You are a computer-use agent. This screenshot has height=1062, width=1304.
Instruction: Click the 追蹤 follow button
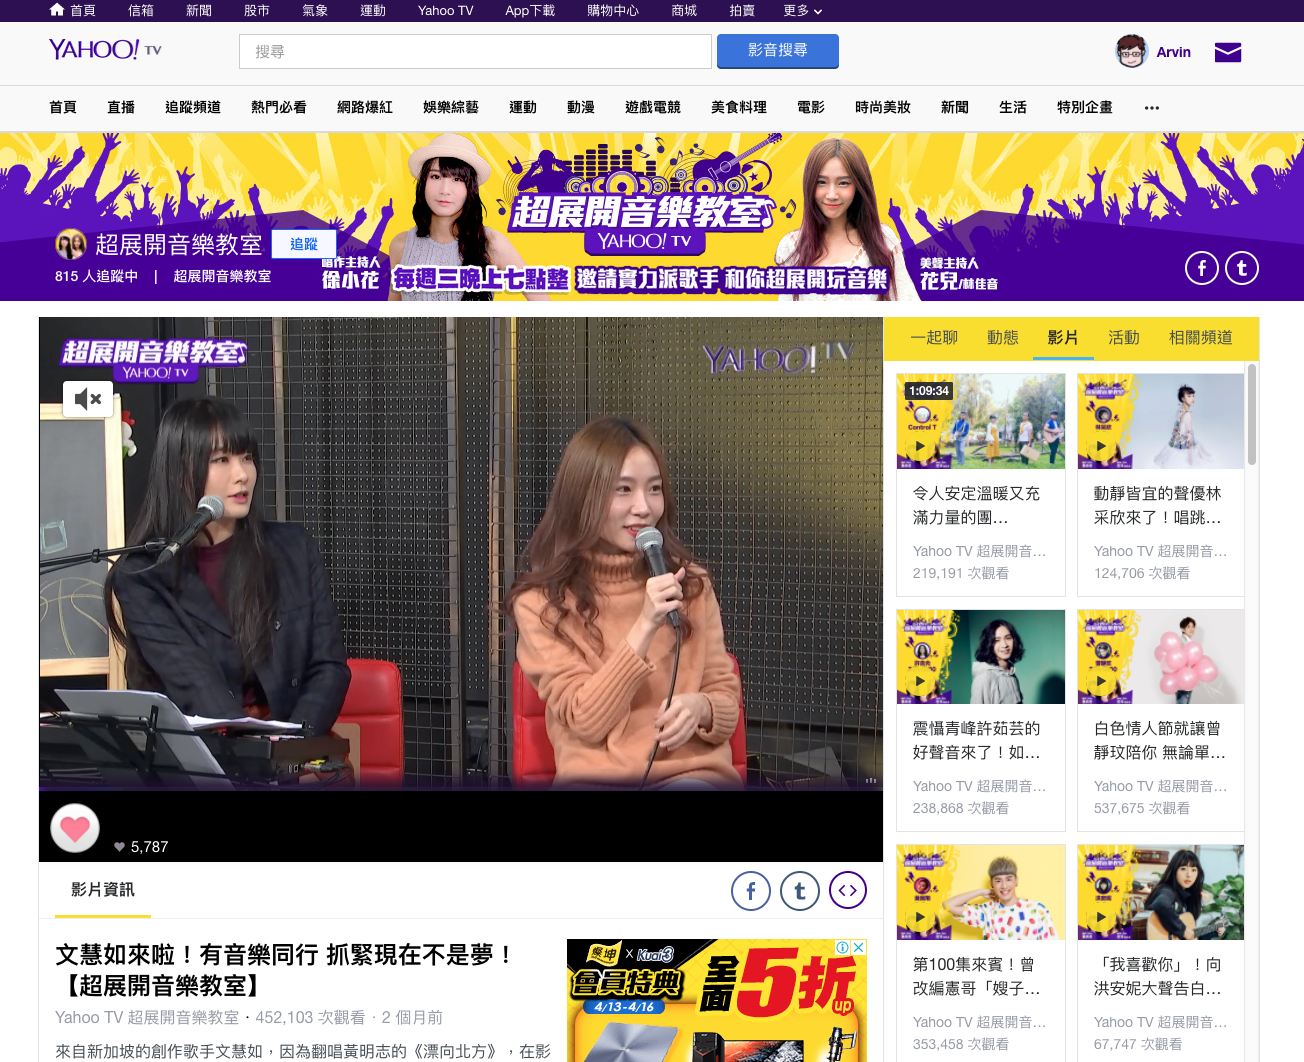[304, 244]
